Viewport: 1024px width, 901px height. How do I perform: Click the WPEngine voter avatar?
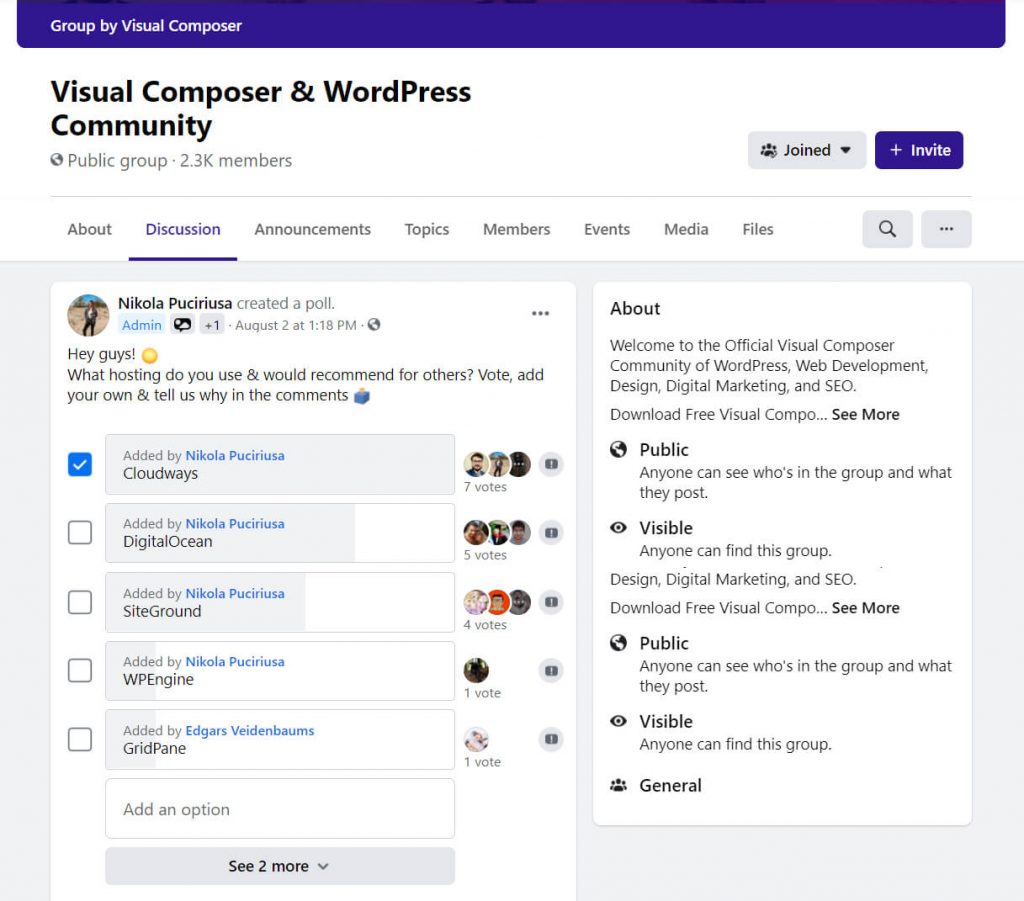(x=476, y=671)
